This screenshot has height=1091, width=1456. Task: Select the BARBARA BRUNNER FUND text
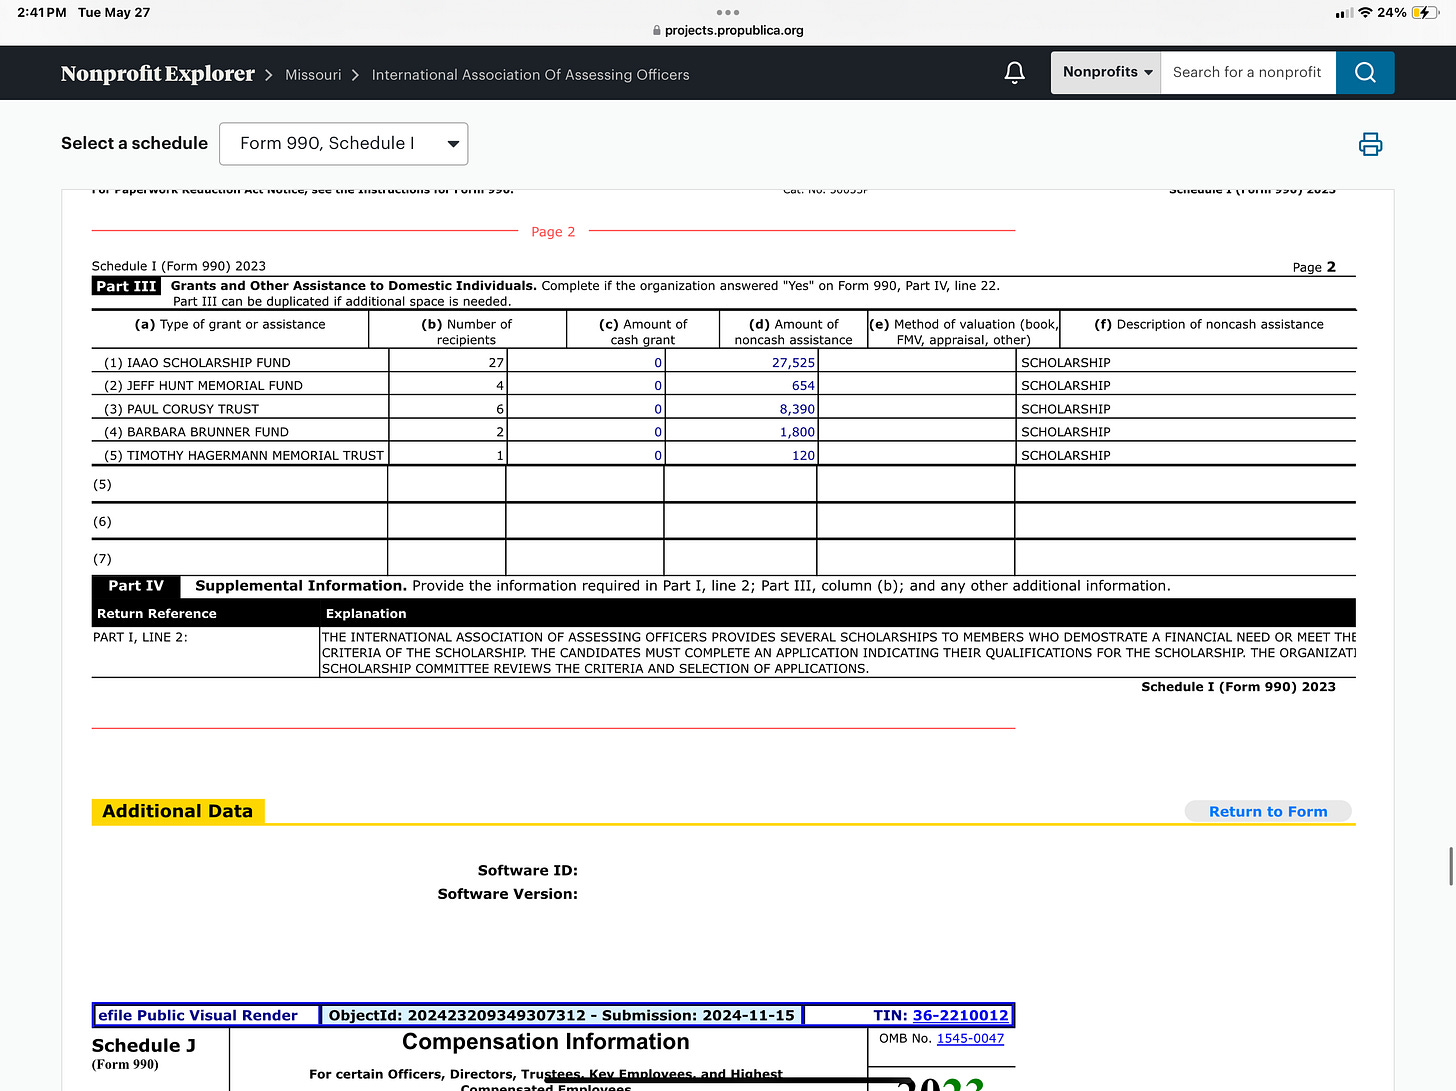[207, 432]
